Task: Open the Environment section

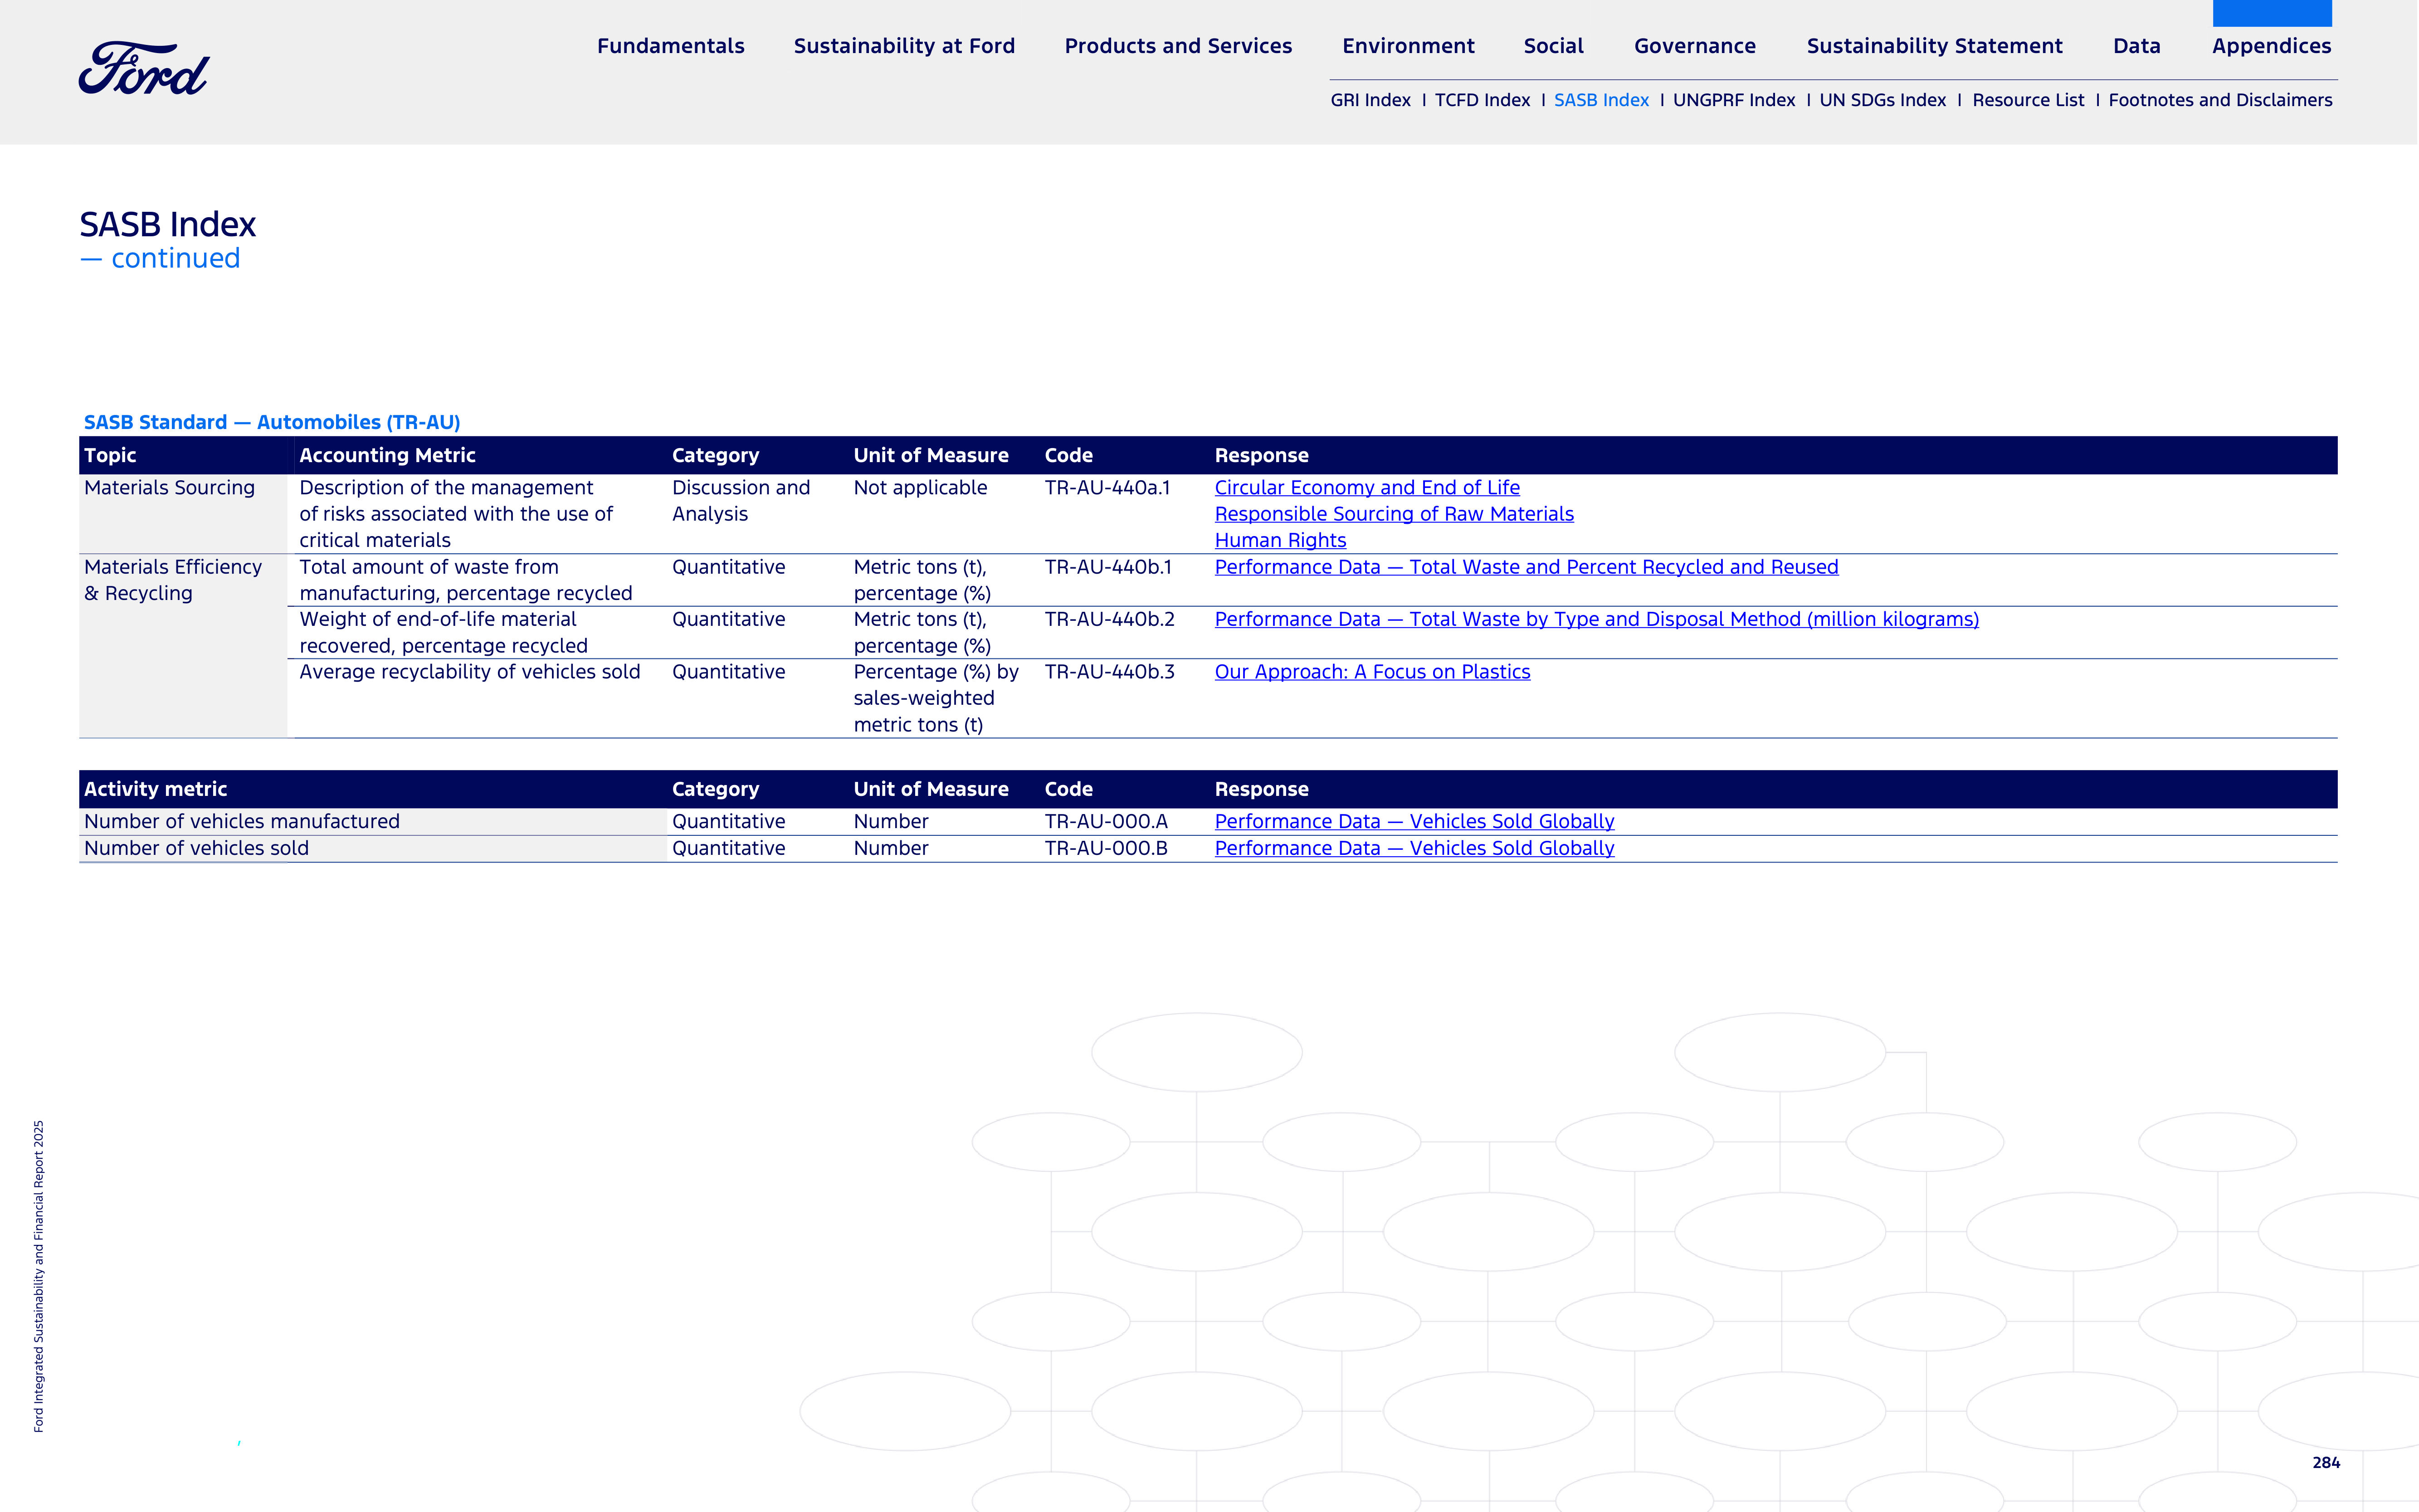Action: [x=1408, y=46]
